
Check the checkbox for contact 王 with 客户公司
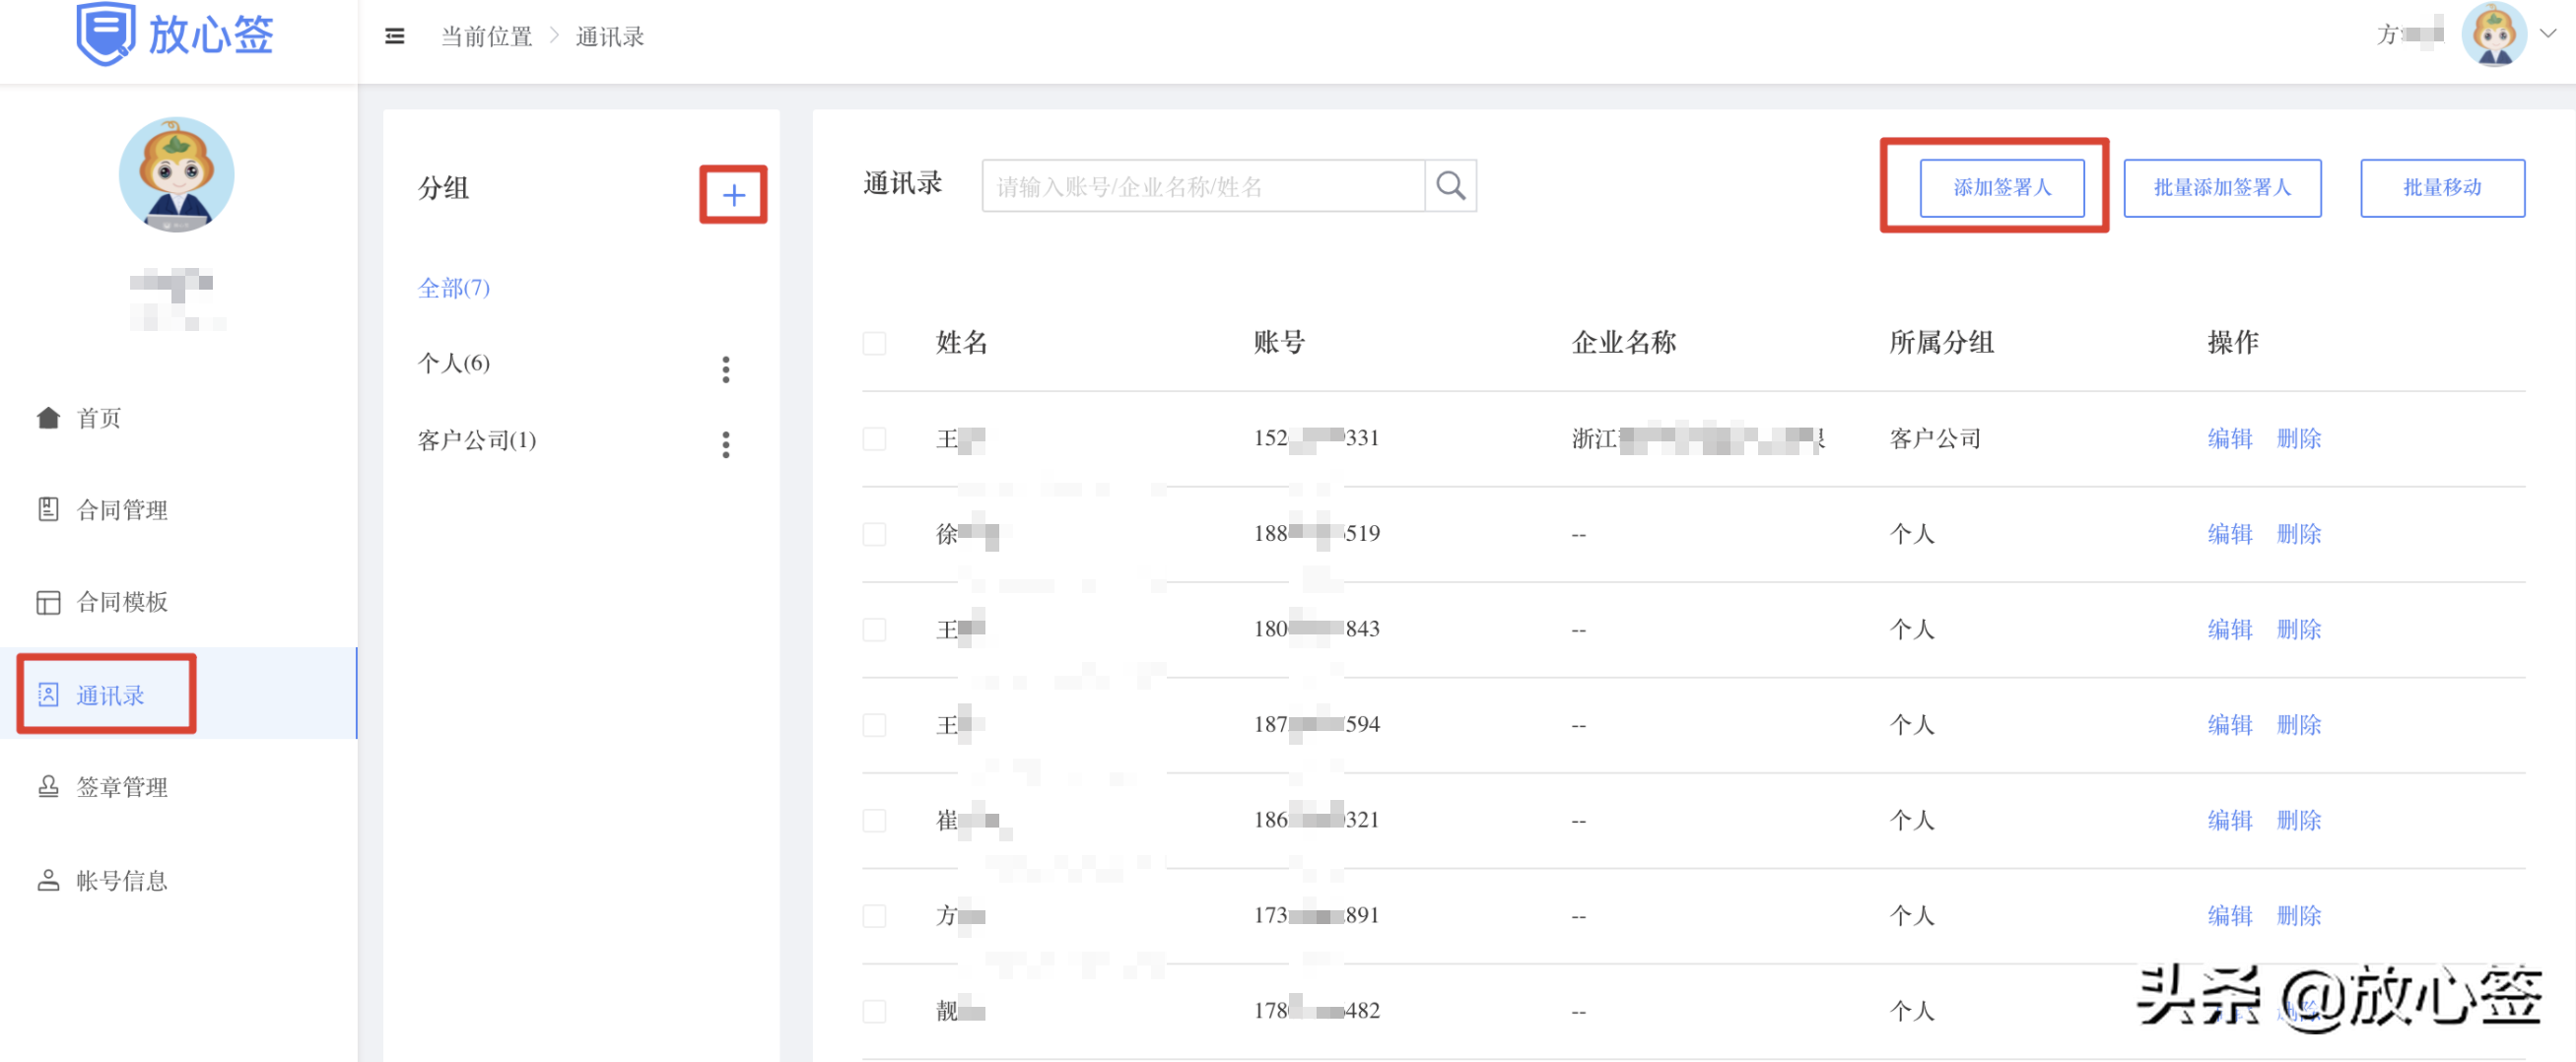pos(874,438)
